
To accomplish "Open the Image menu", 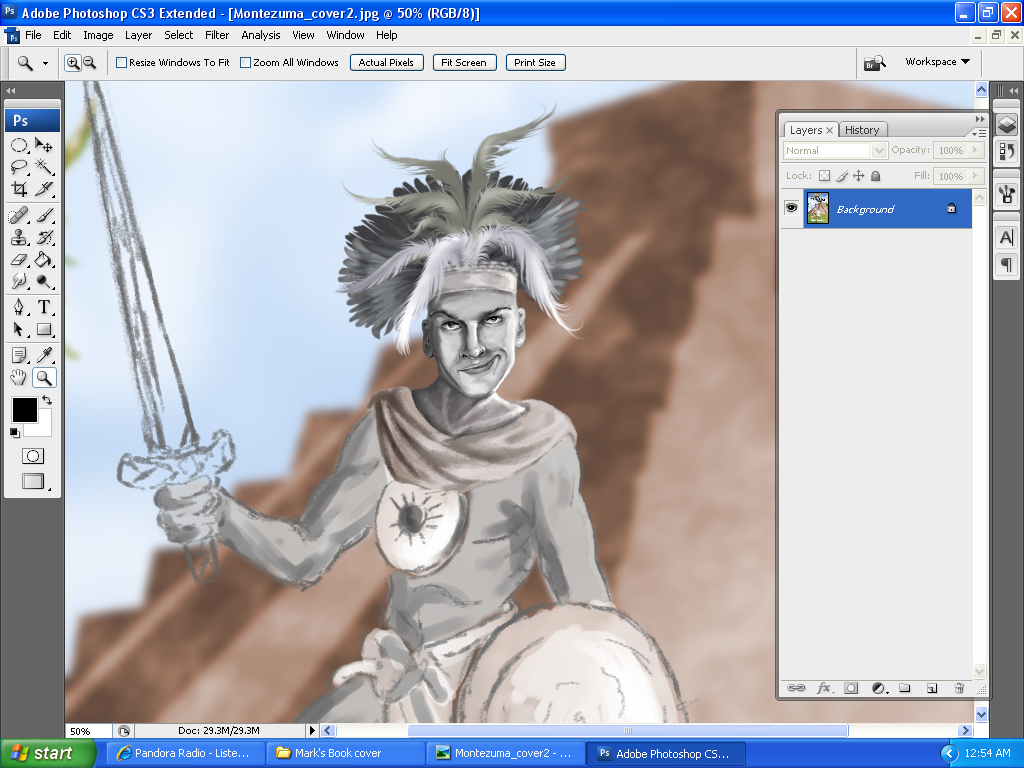I will tap(98, 35).
